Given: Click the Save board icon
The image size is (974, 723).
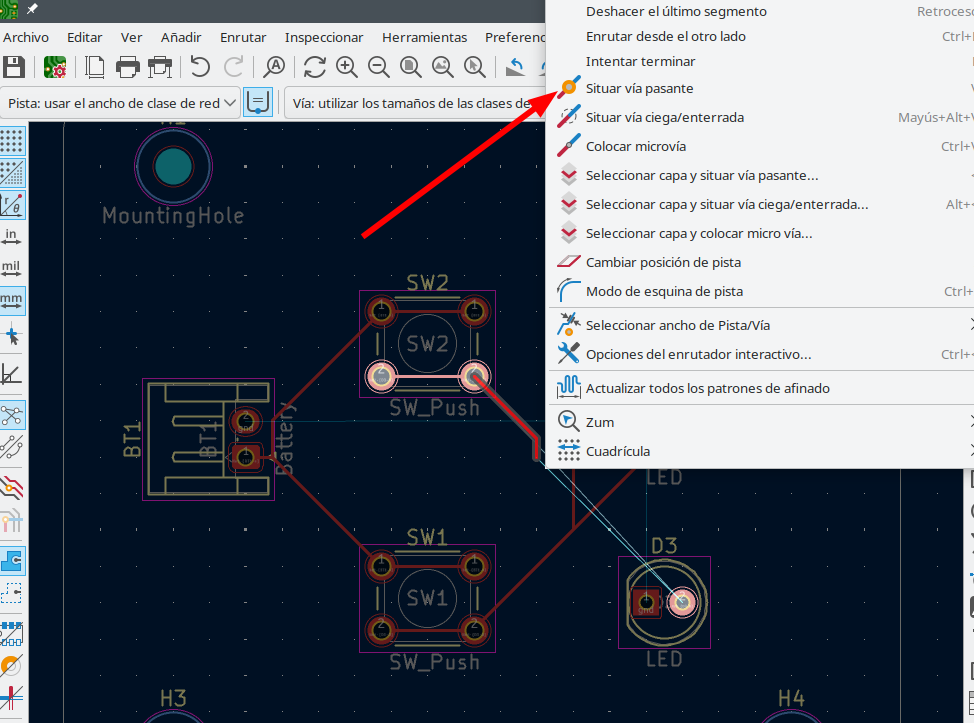Looking at the screenshot, I should [x=14, y=67].
